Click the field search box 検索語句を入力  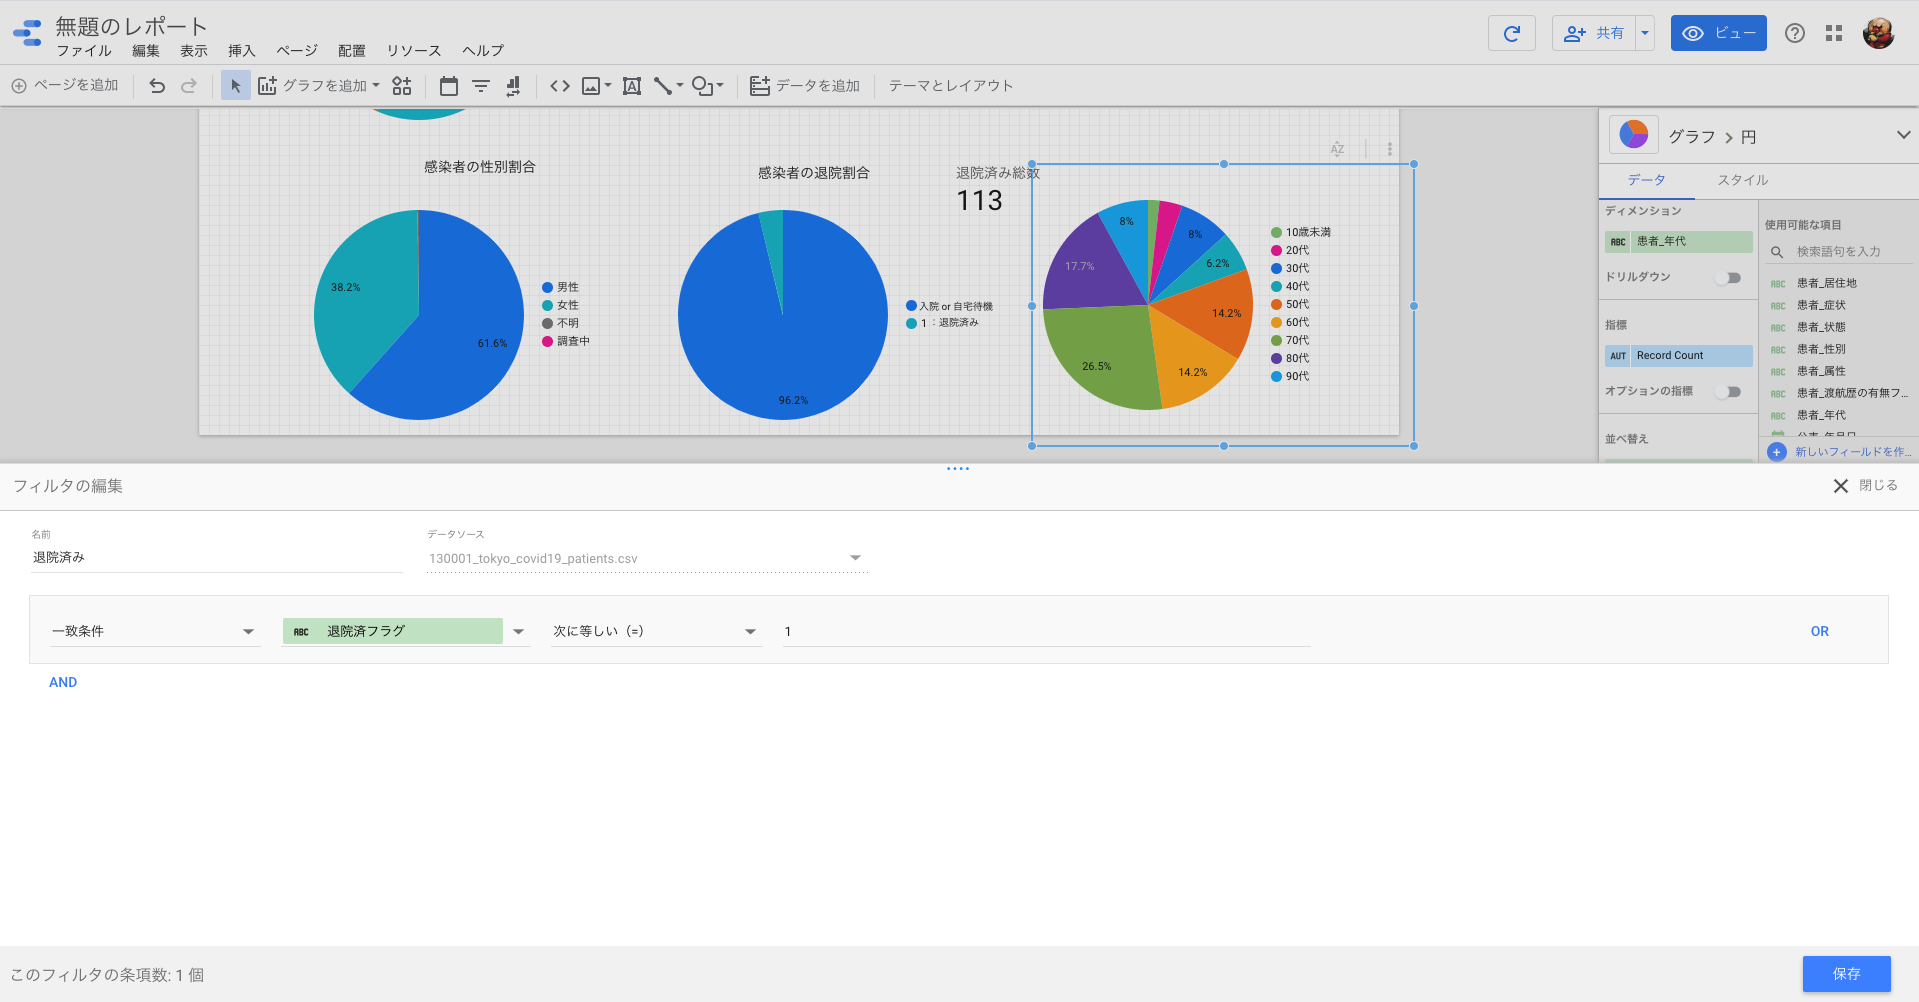click(1840, 252)
